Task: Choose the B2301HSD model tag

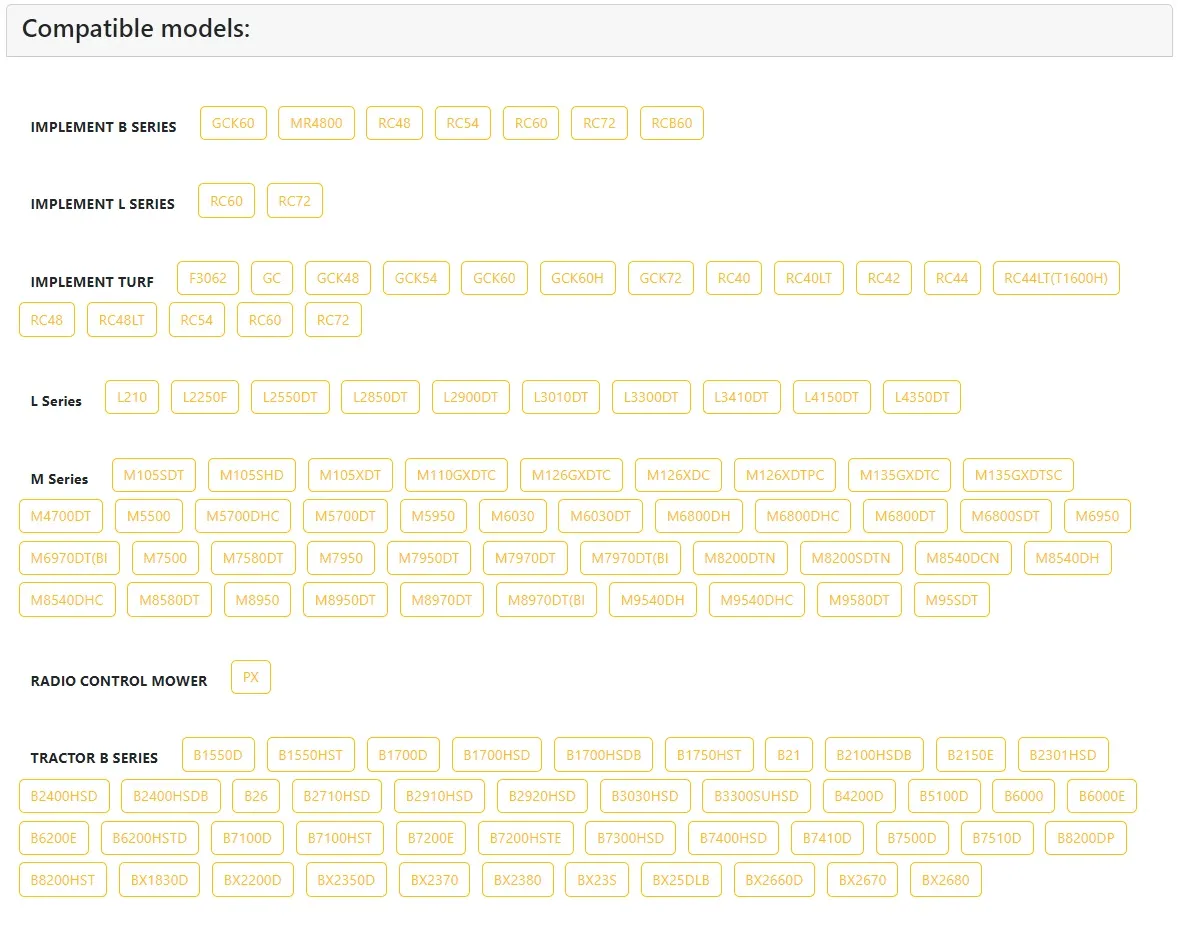Action: [x=1062, y=755]
